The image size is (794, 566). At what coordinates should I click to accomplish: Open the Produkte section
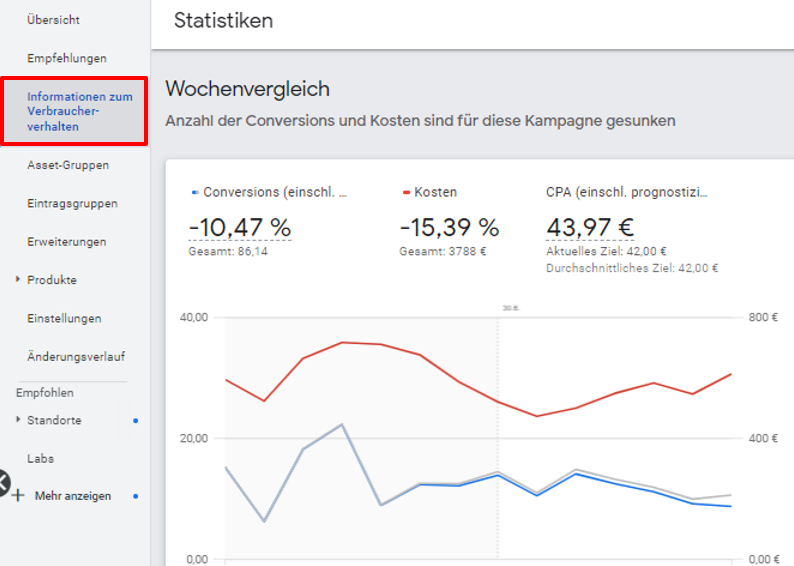[x=52, y=280]
